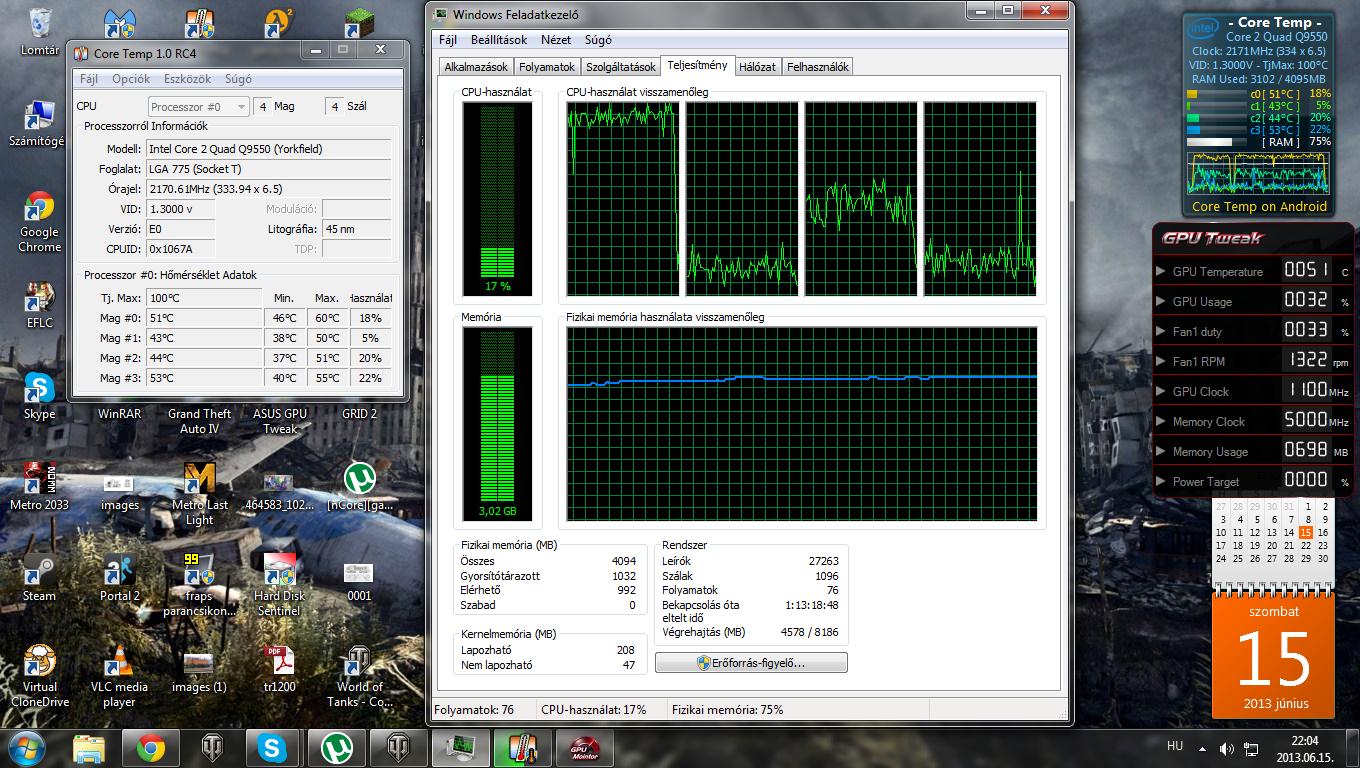
Task: Switch to the Alkalmazások tab
Action: [x=477, y=67]
